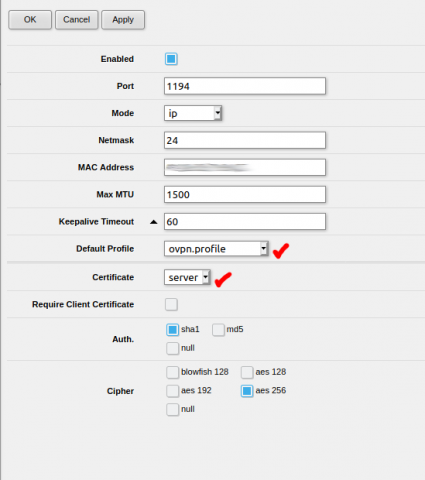Toggle the aes 256 cipher
The height and width of the screenshot is (480, 425).
(x=247, y=391)
